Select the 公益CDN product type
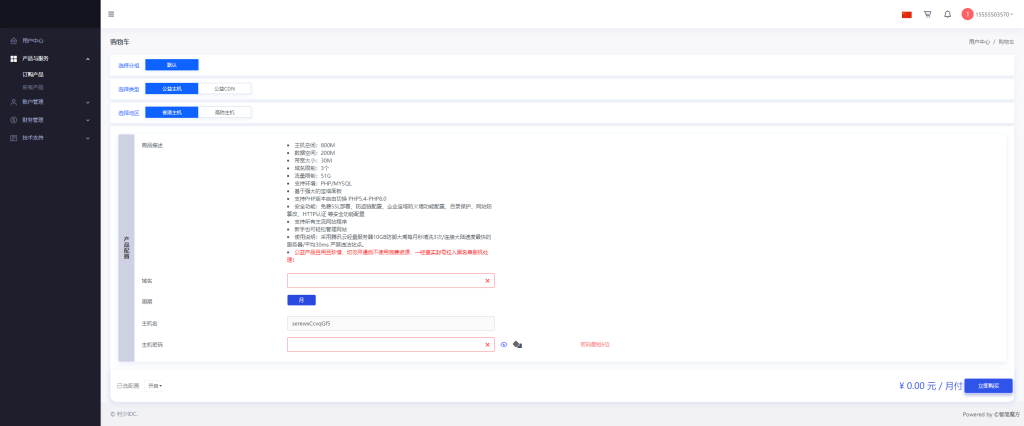 (224, 88)
